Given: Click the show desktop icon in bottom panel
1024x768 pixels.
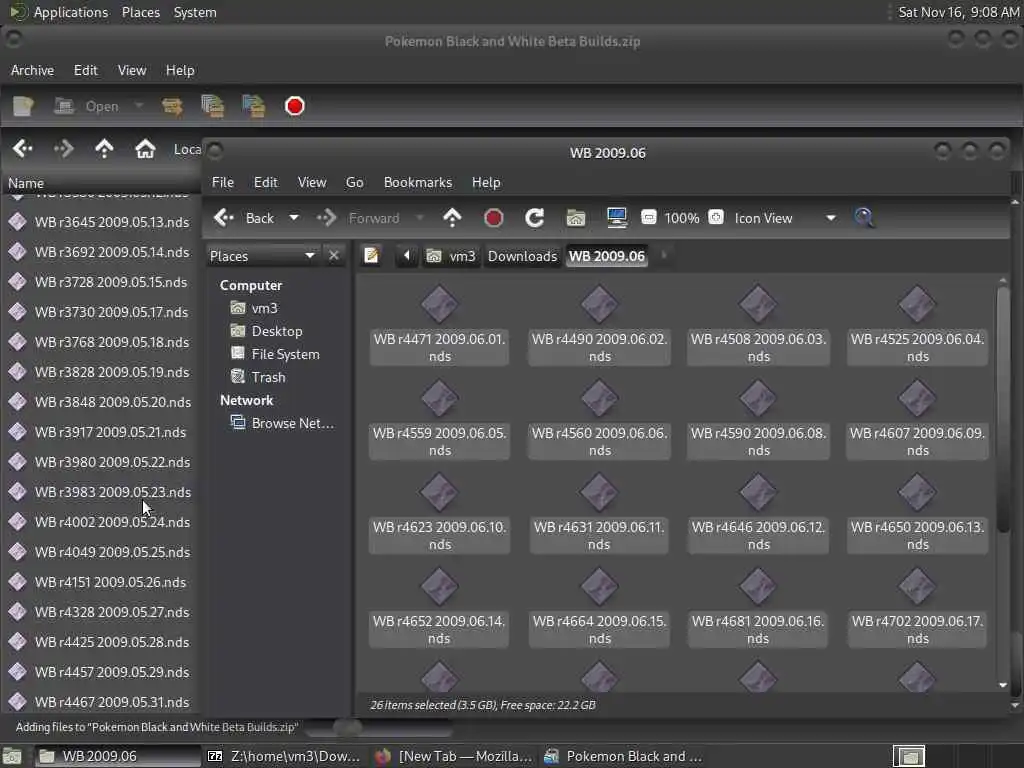Looking at the screenshot, I should pyautogui.click(x=12, y=756).
